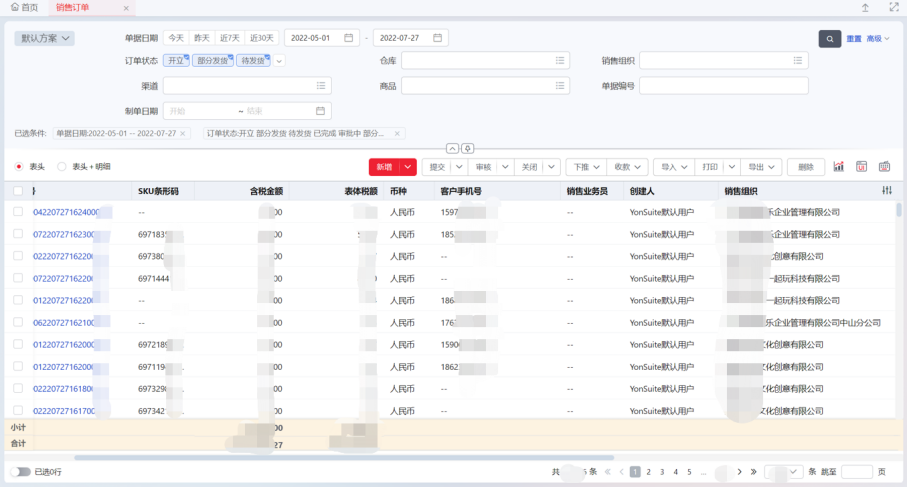Viewport: 908px width, 488px height.
Task: Click the search magnifier button
Action: 829,39
